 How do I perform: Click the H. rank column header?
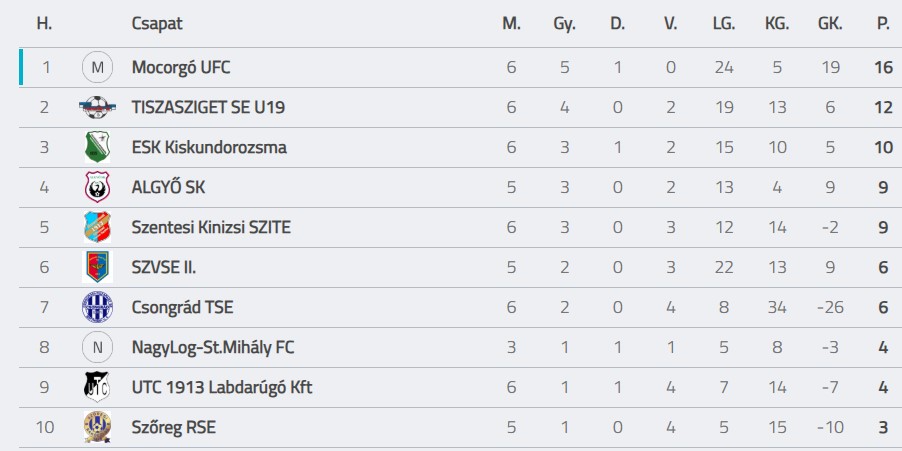pyautogui.click(x=44, y=24)
